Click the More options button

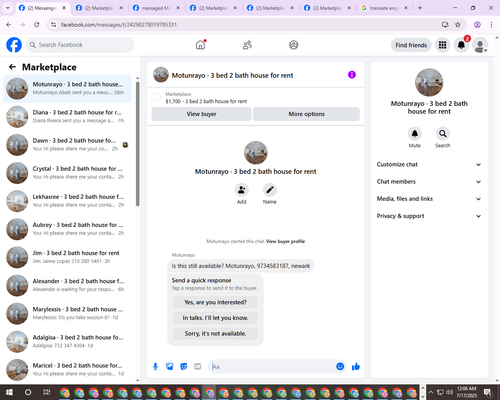[306, 114]
